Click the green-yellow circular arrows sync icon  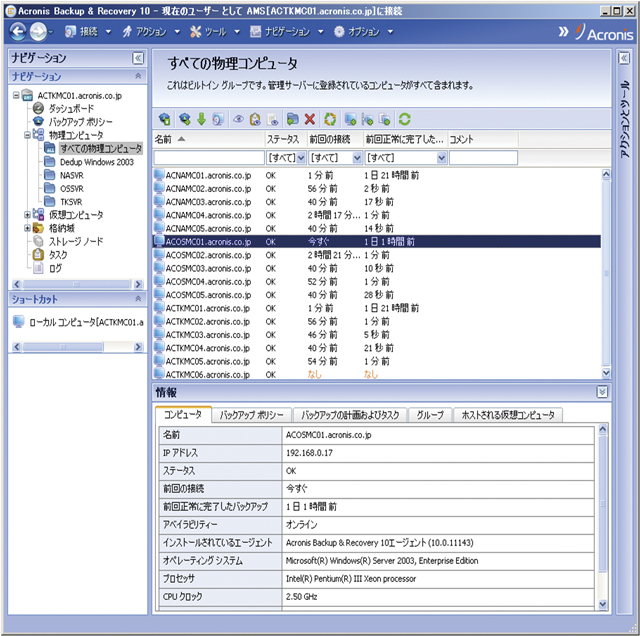tap(330, 119)
